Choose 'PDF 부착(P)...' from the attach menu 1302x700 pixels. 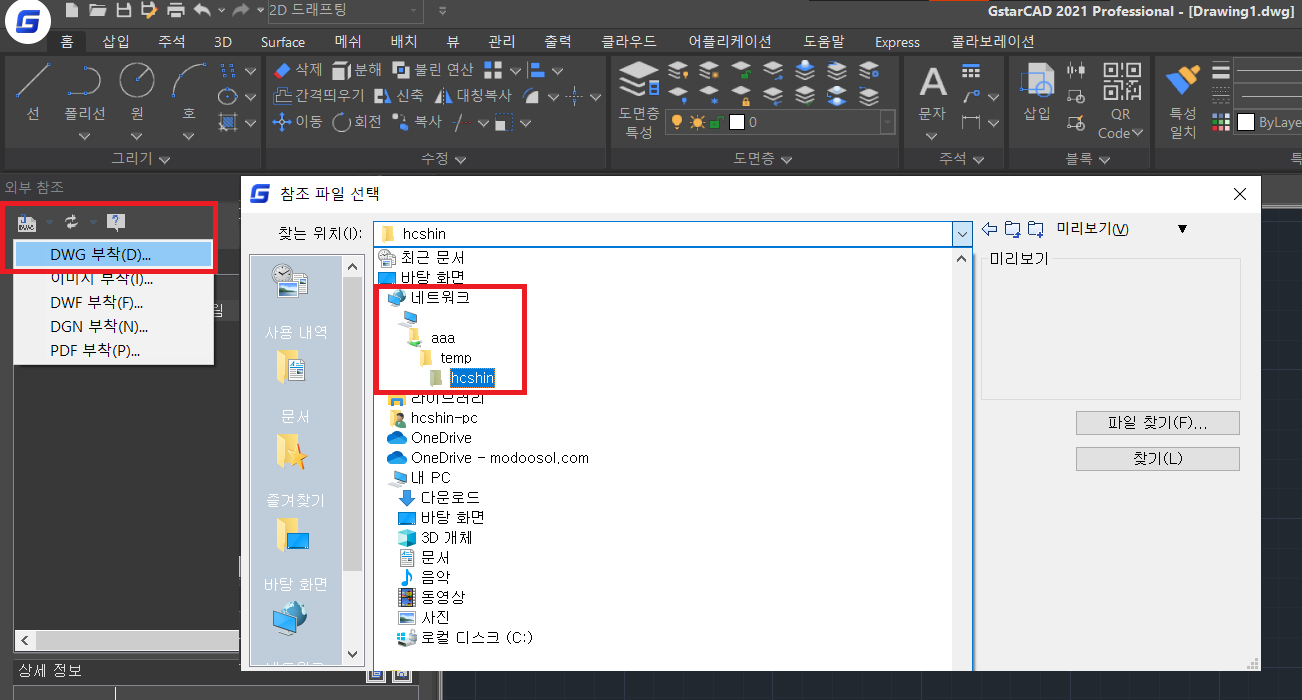[113, 350]
